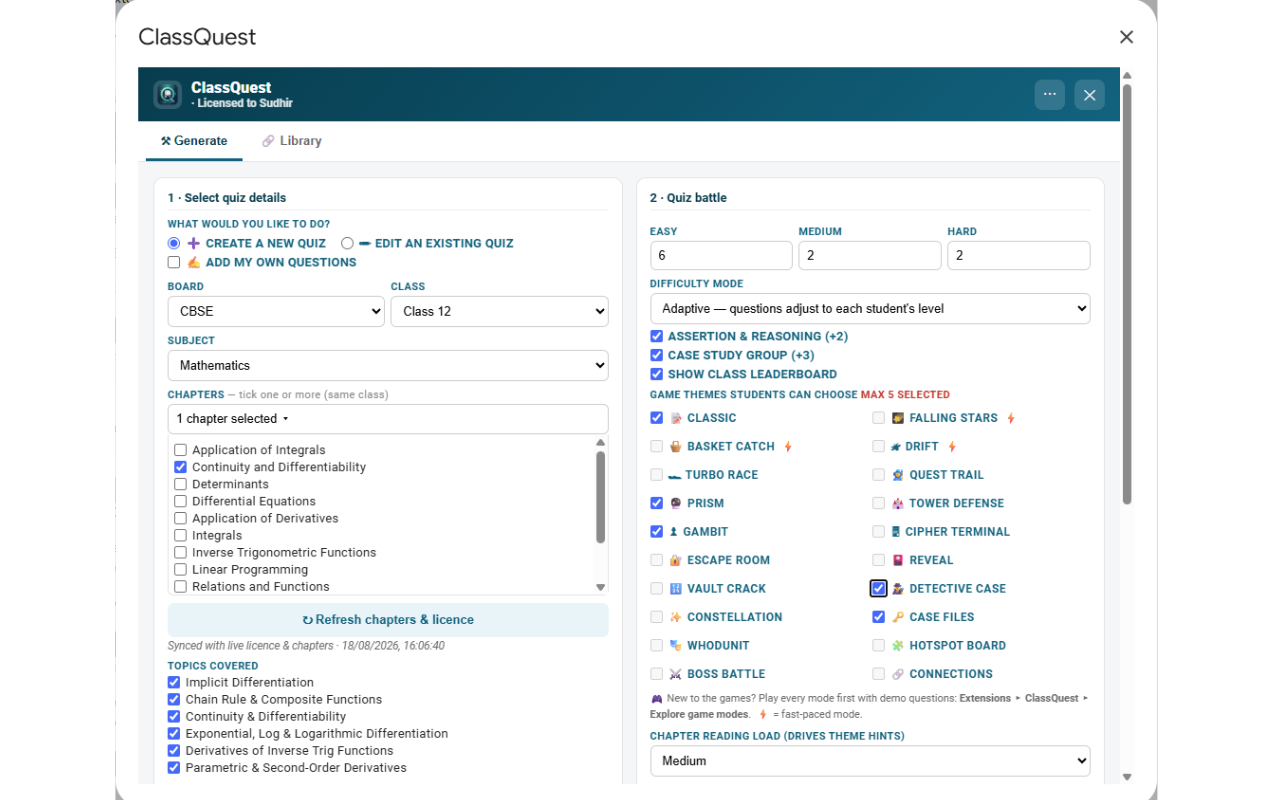This screenshot has height=800, width=1280.
Task: Click the X button in the teal header
Action: [1090, 94]
